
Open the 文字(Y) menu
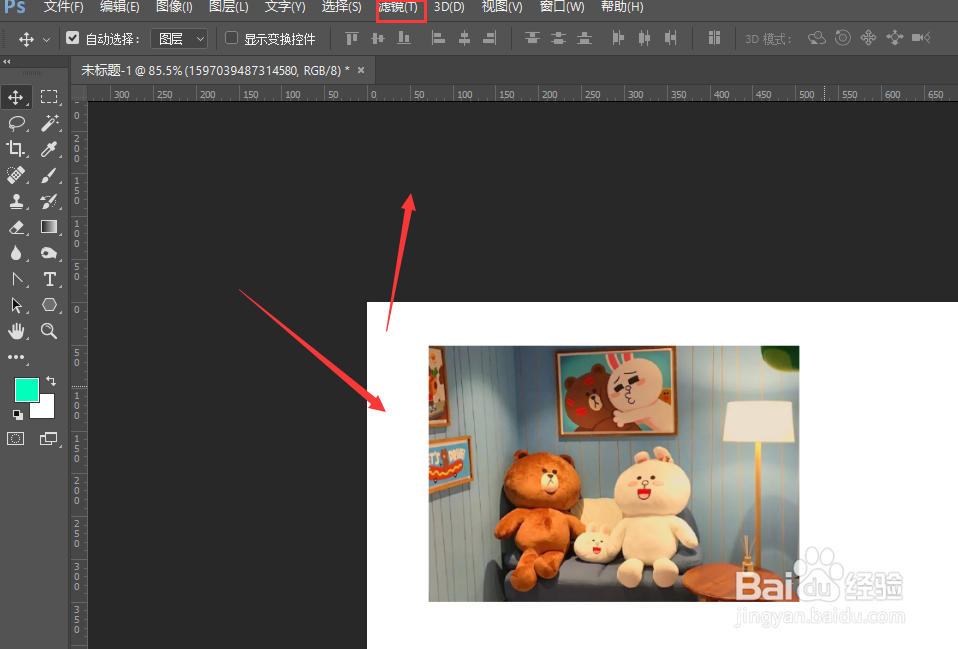pos(285,7)
